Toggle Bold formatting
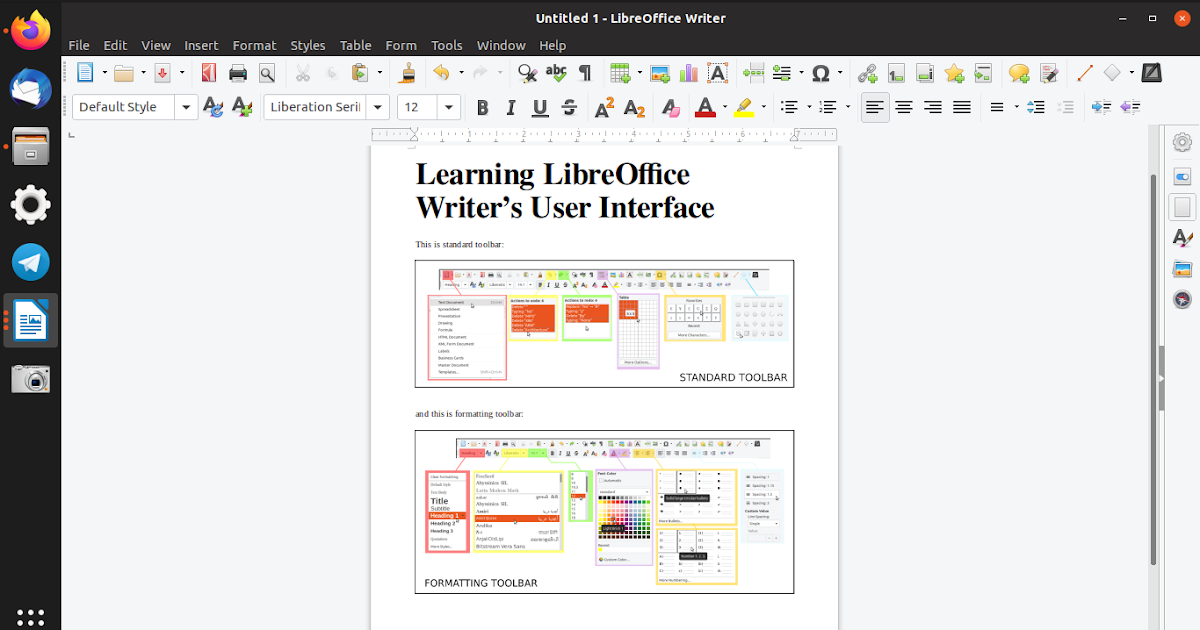 click(483, 107)
